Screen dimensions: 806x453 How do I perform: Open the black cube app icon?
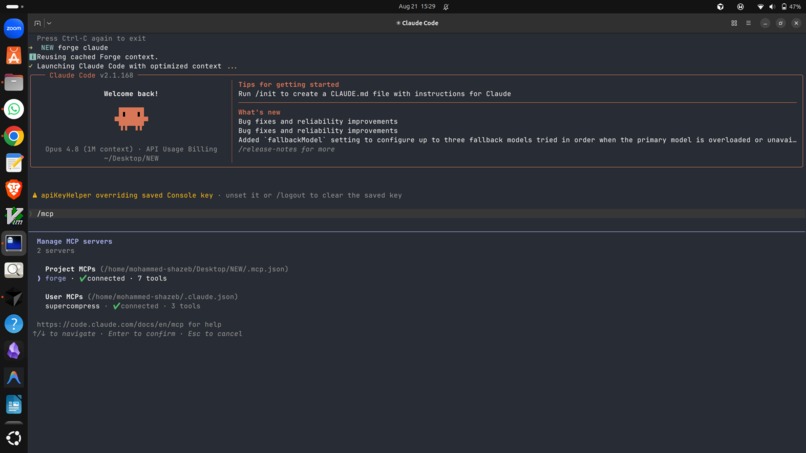point(14,297)
